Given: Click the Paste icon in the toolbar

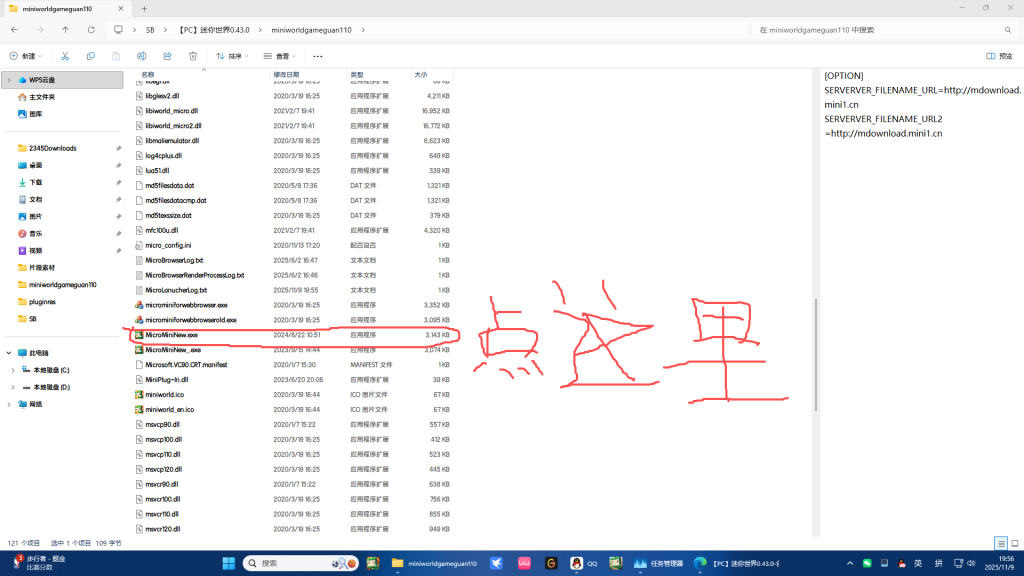Looking at the screenshot, I should pyautogui.click(x=116, y=56).
